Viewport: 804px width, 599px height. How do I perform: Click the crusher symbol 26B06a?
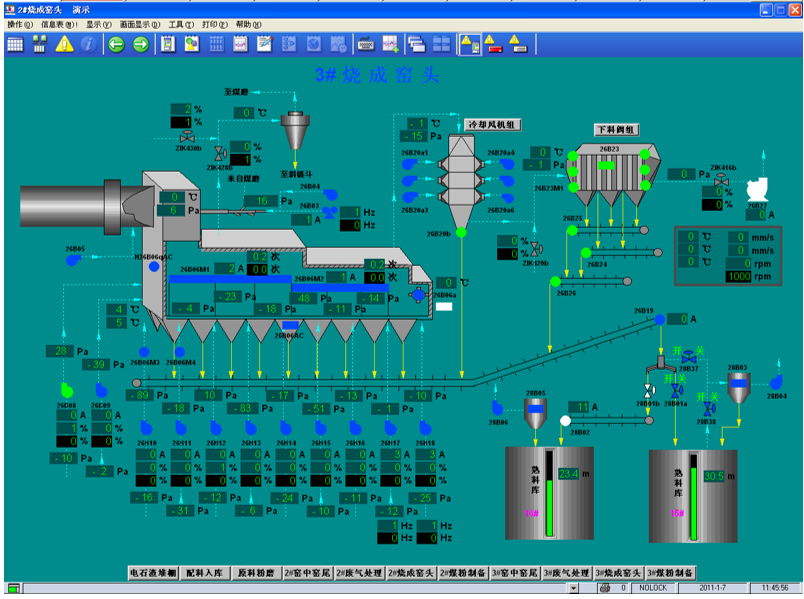[418, 294]
